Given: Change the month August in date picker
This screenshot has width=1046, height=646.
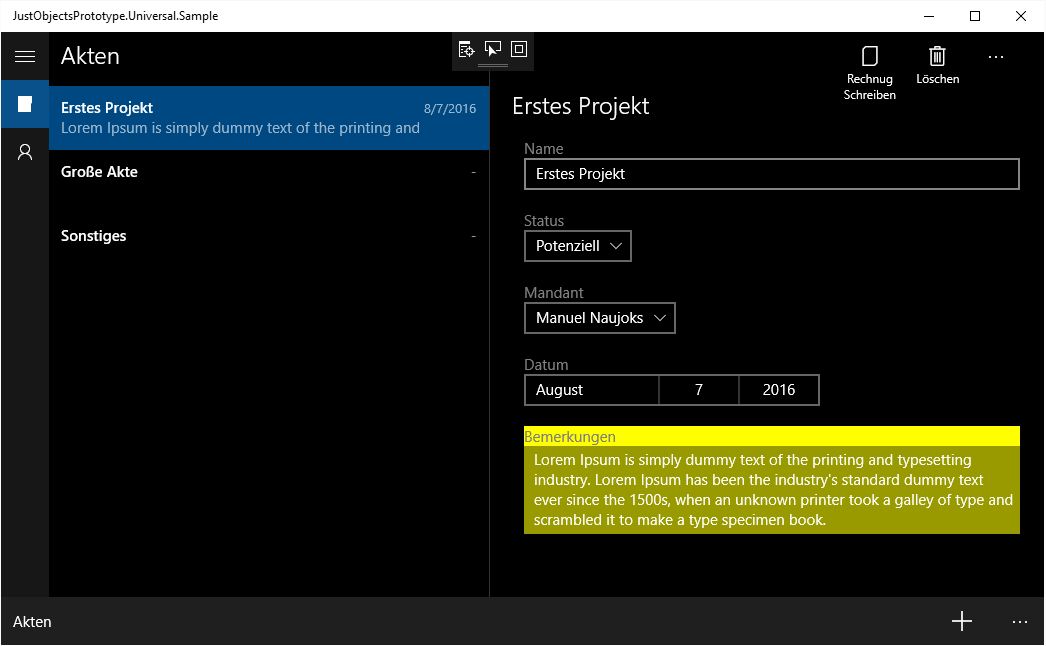Looking at the screenshot, I should [x=591, y=390].
